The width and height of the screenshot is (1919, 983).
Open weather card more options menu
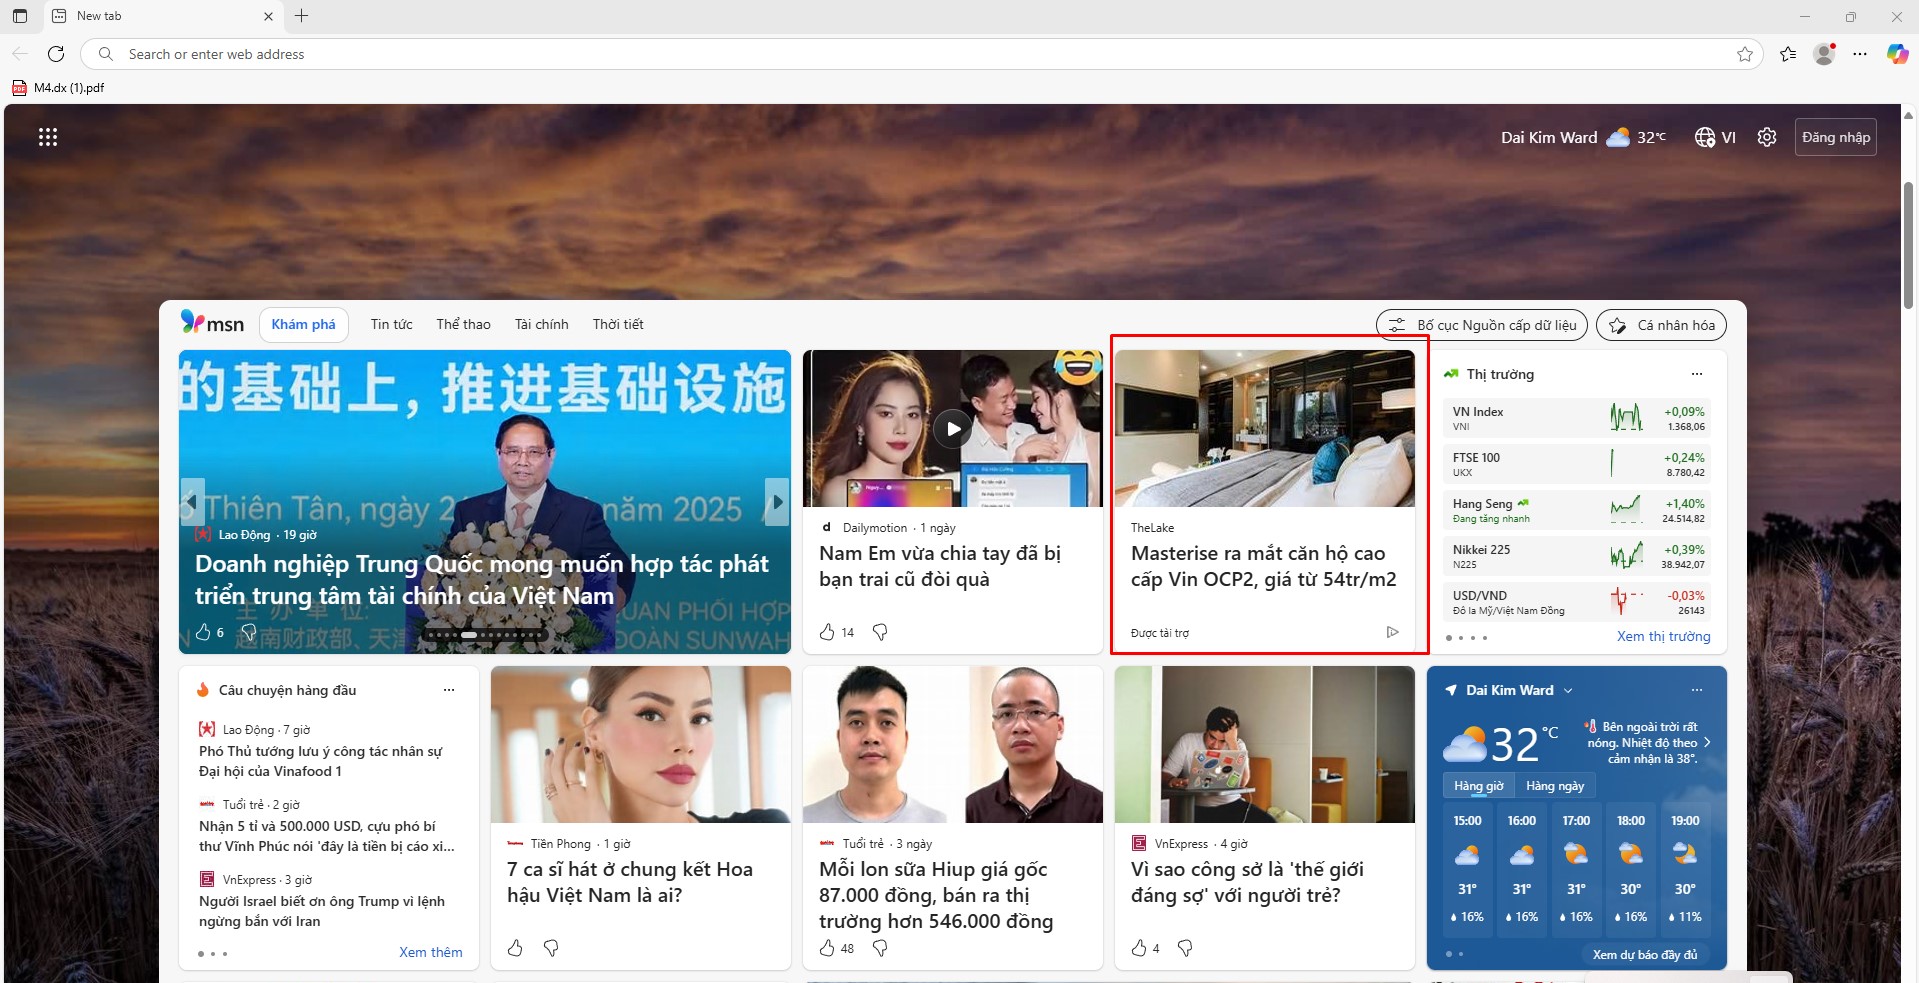pyautogui.click(x=1696, y=690)
